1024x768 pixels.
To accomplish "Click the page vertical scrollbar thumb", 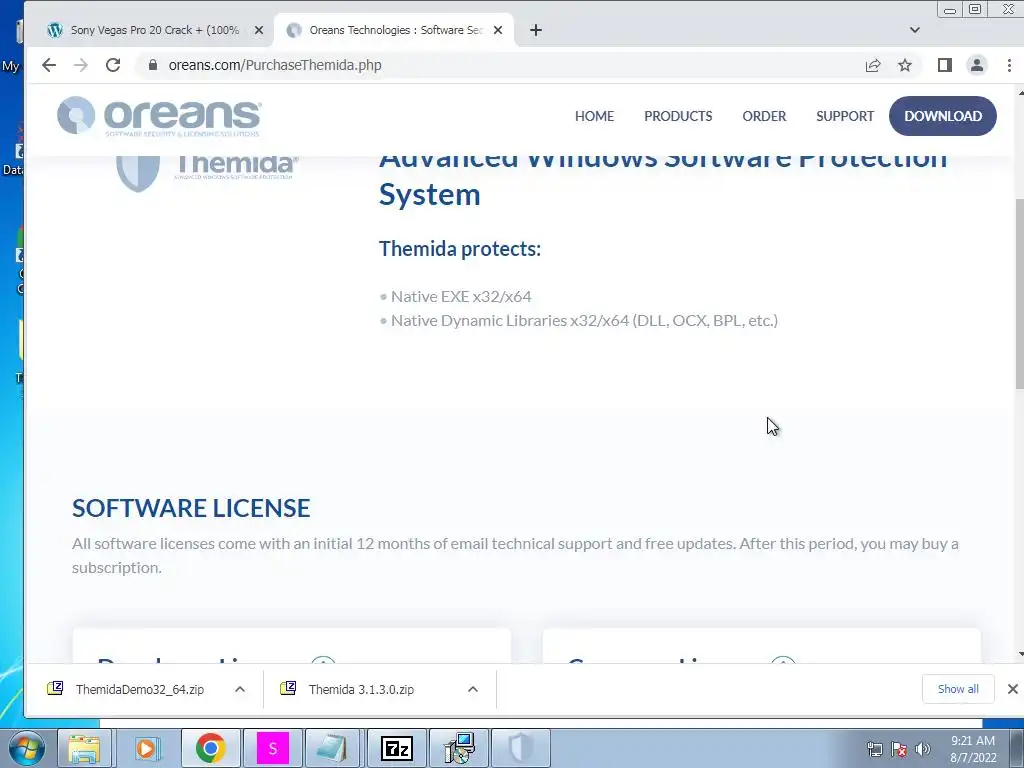I will tap(1019, 294).
